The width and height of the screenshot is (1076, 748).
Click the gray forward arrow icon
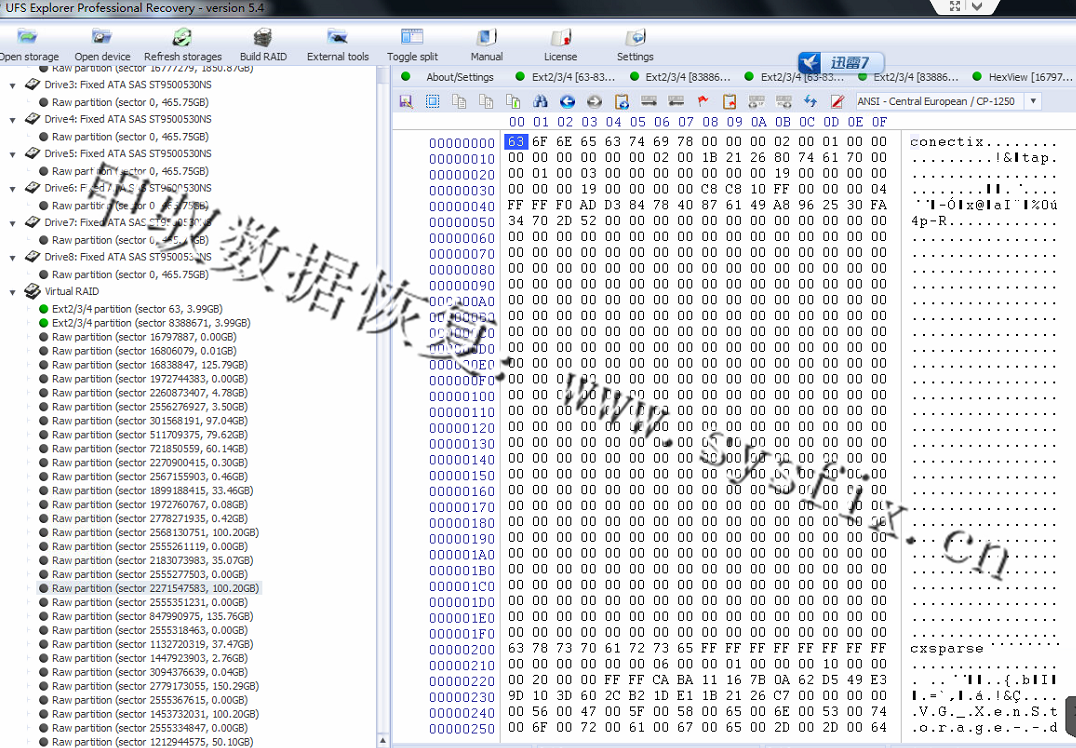pos(594,102)
